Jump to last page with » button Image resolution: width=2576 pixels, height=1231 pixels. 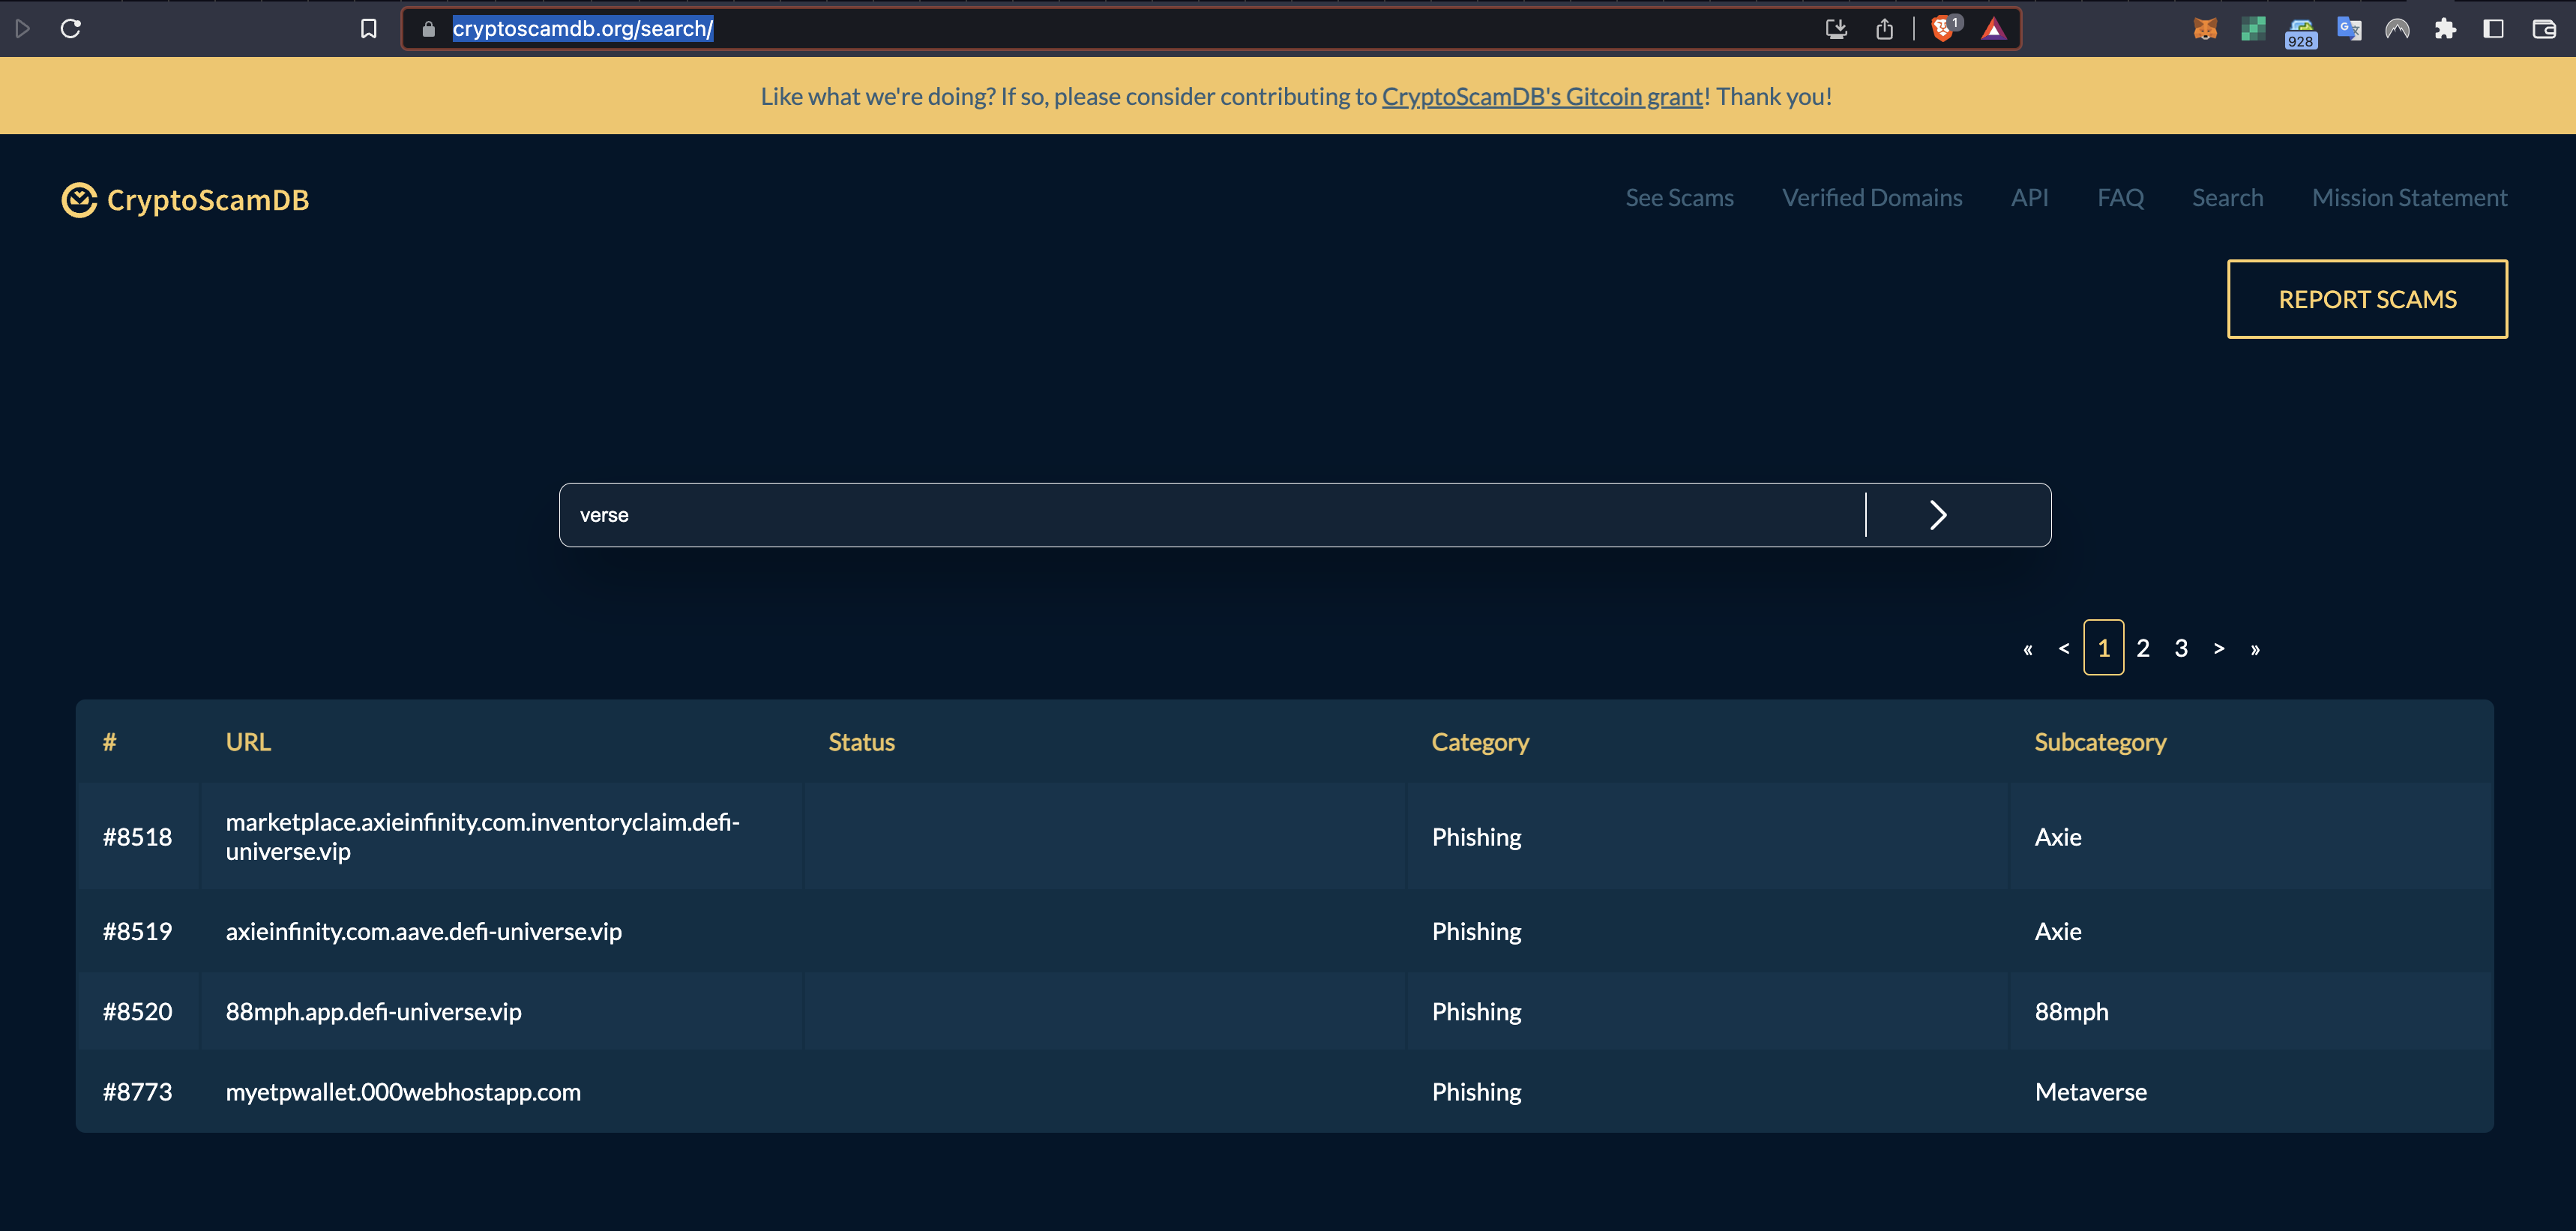coord(2255,649)
